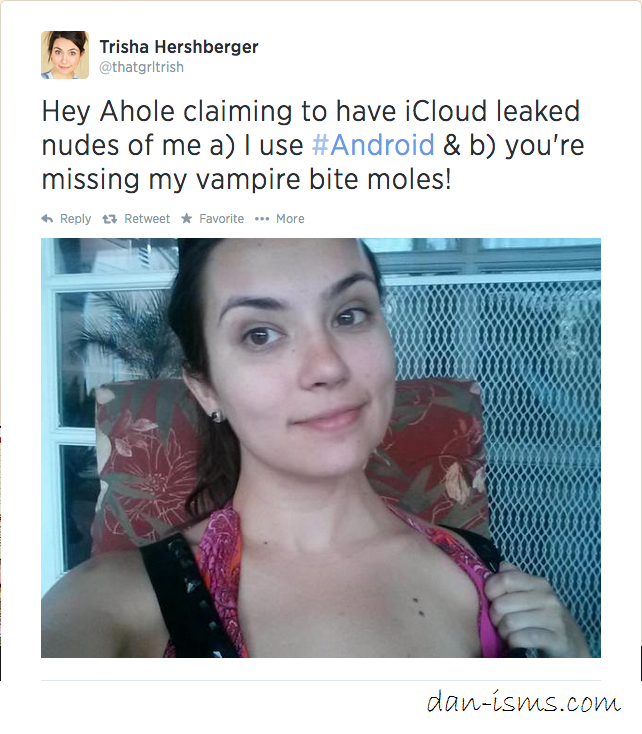Open the profile avatar thumbnail

(65, 55)
